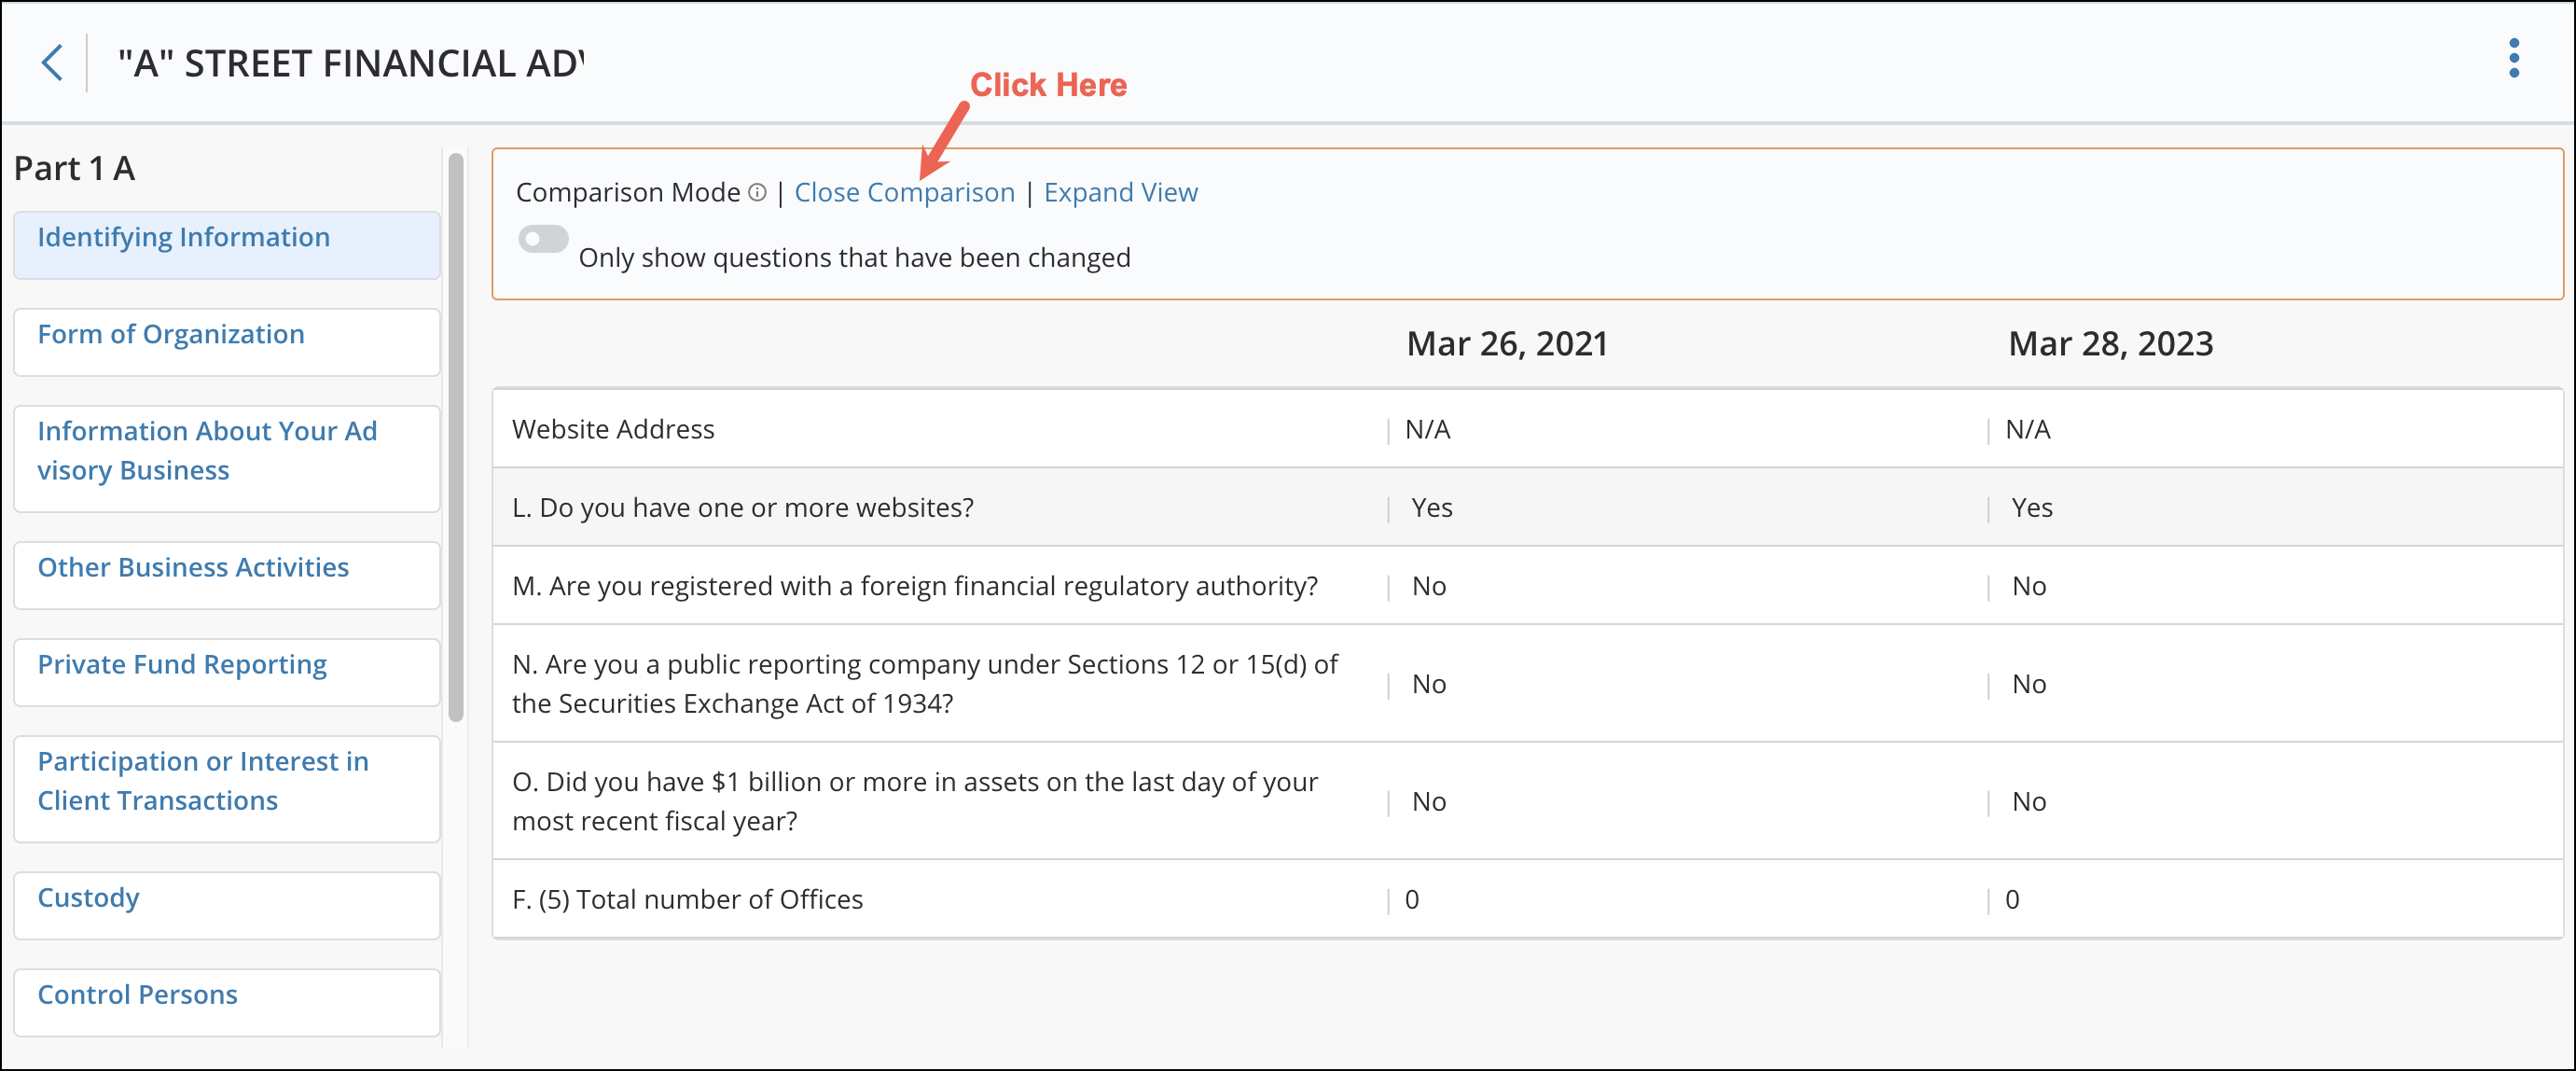Select Private Fund Reporting section
The height and width of the screenshot is (1071, 2576).
181,664
